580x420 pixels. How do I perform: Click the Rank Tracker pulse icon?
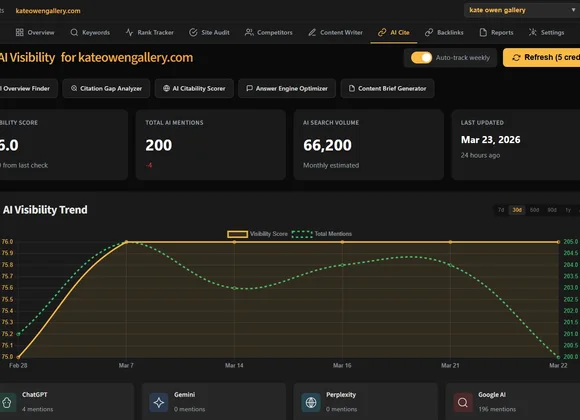pyautogui.click(x=129, y=33)
